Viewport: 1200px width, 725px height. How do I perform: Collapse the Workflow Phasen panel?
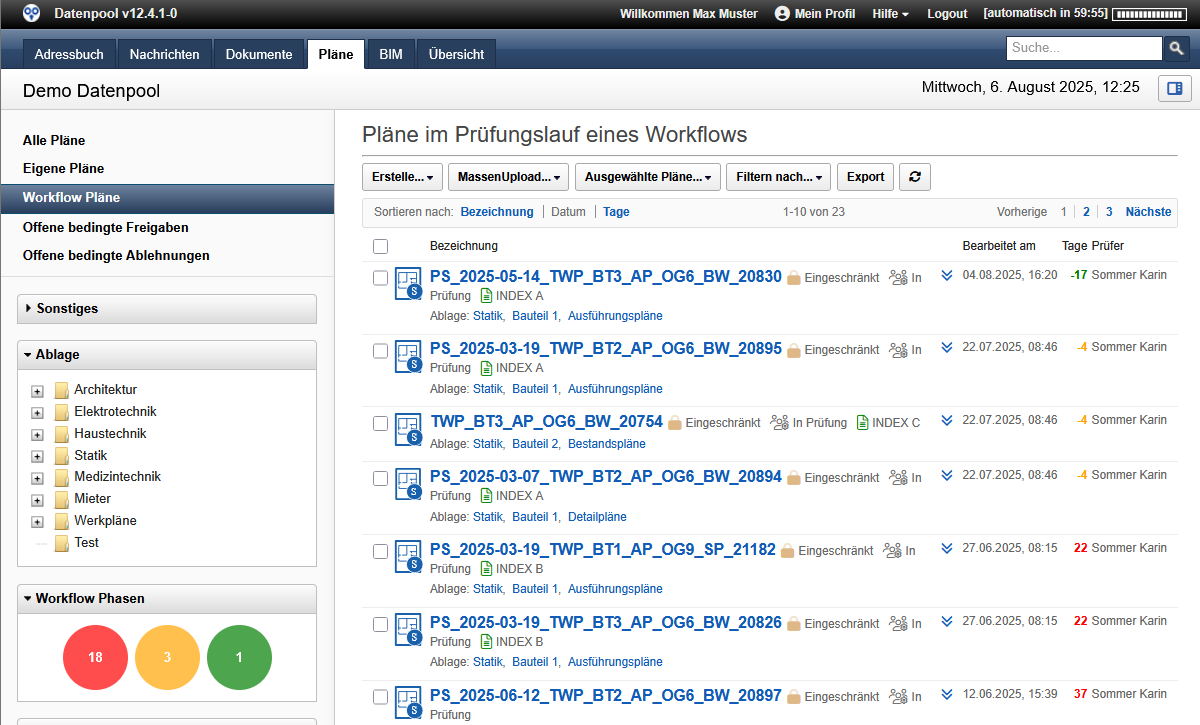28,599
